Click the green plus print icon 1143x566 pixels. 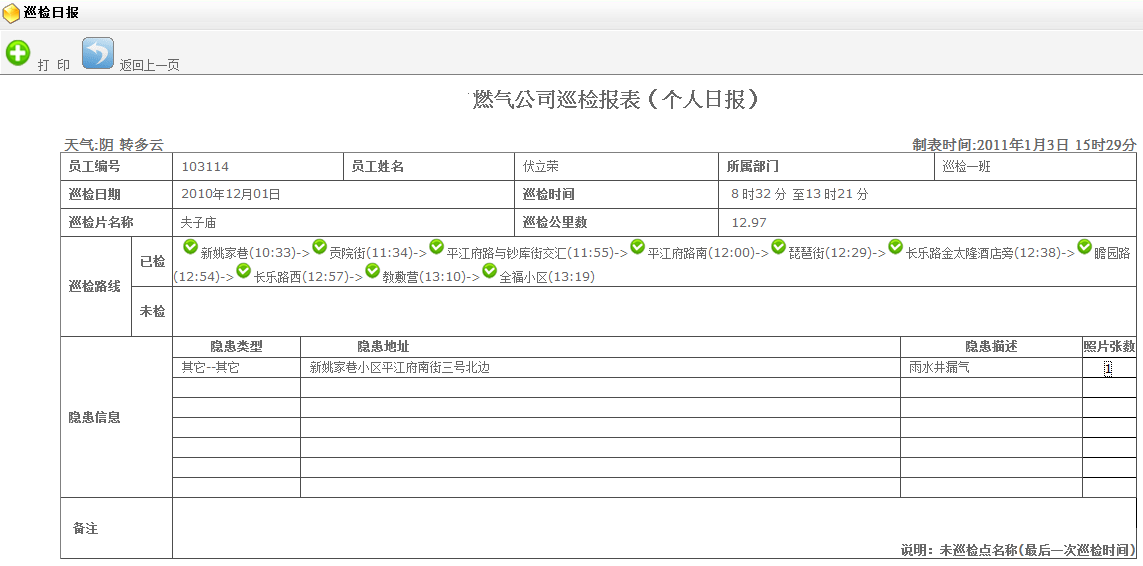tap(17, 53)
